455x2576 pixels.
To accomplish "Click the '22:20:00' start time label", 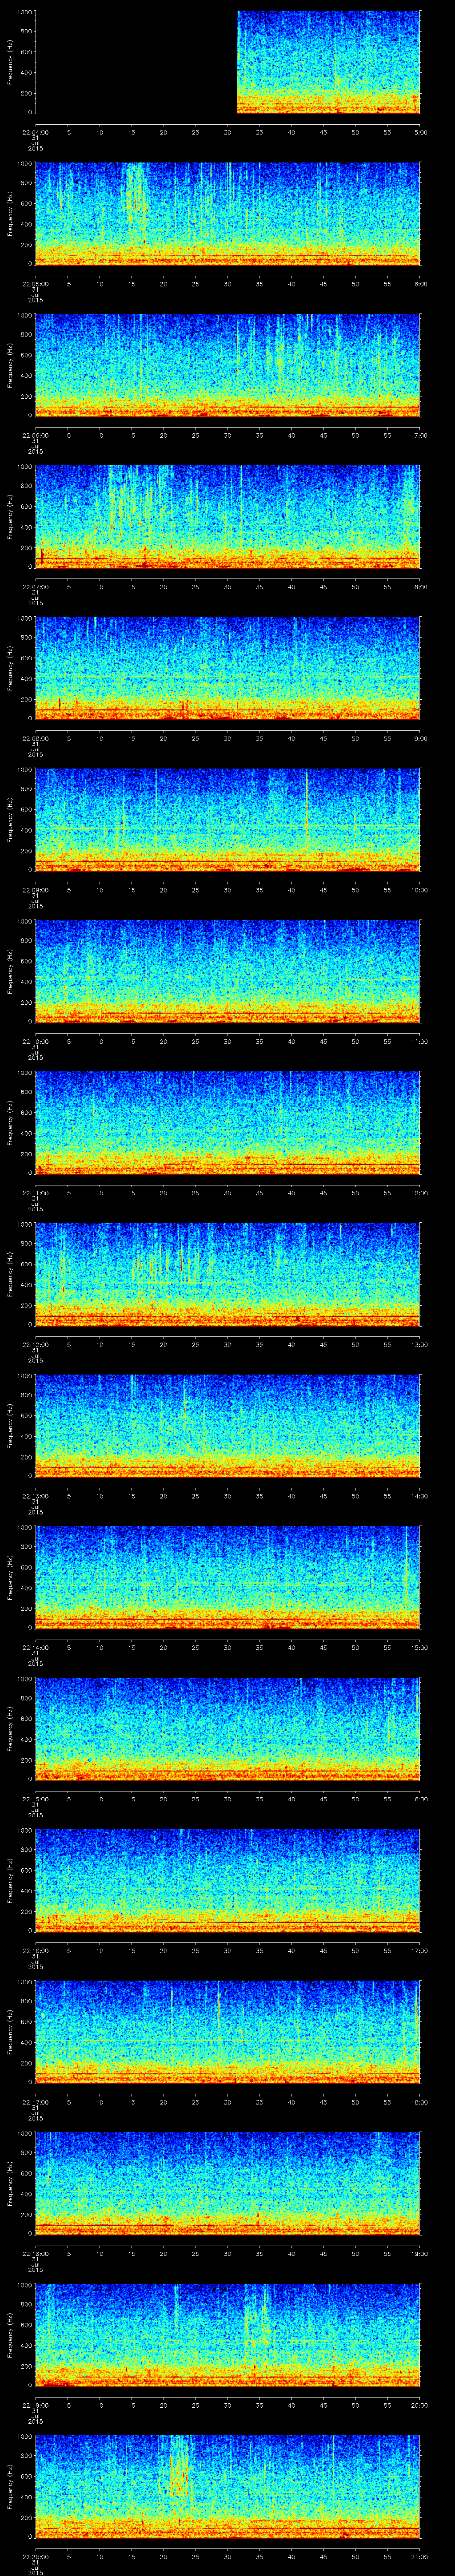I will click(x=35, y=2556).
